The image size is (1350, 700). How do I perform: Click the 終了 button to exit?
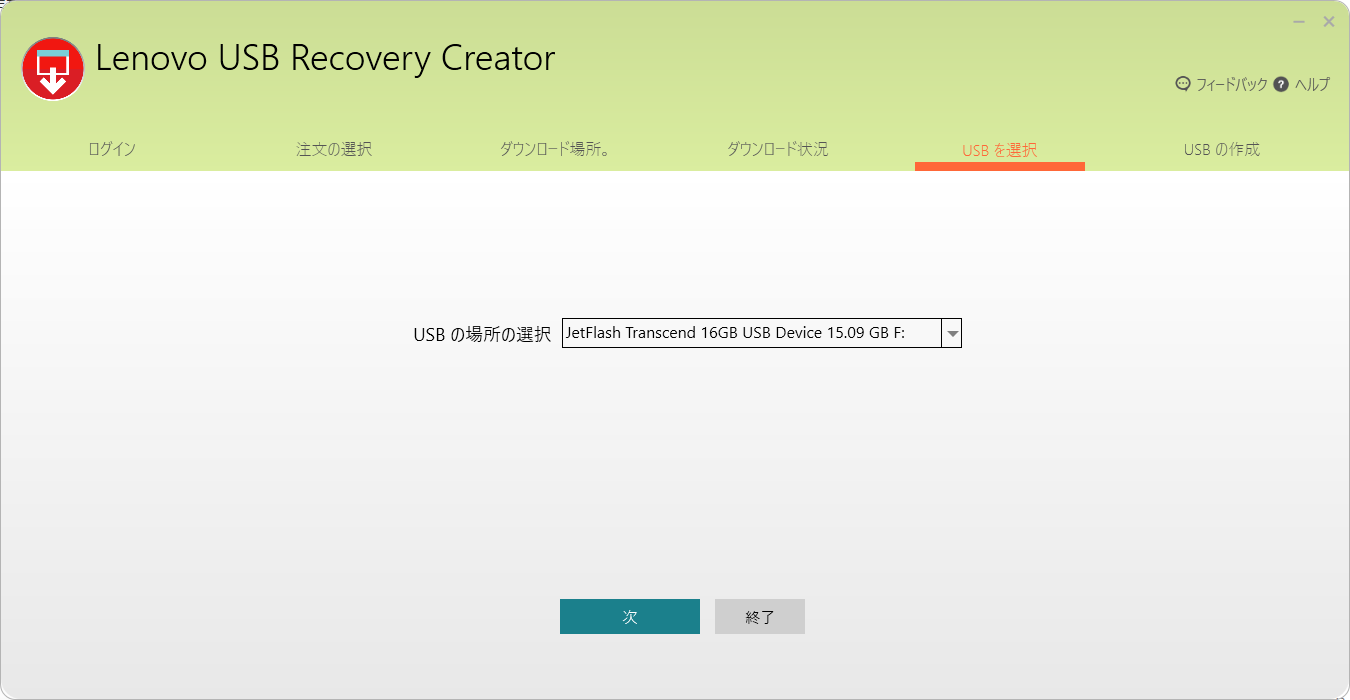[x=760, y=617]
